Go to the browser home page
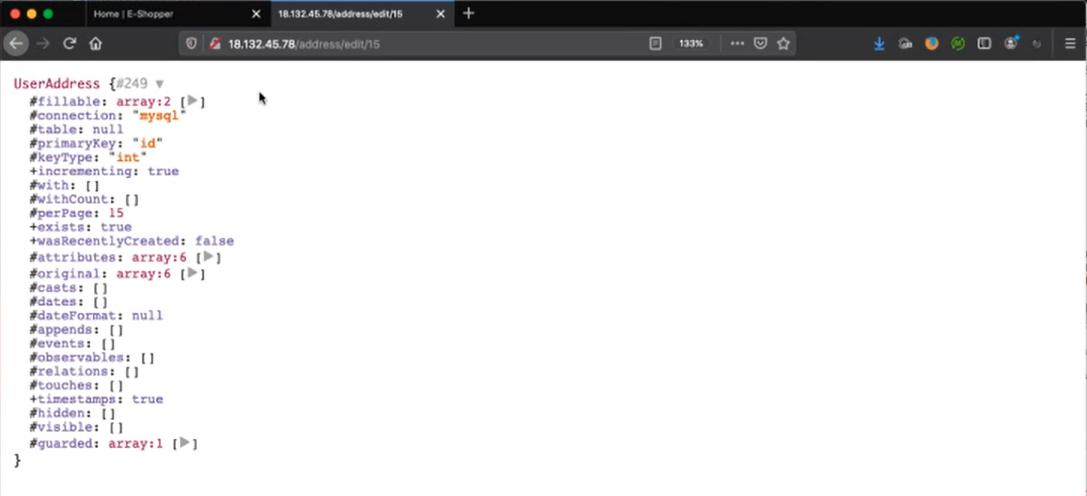This screenshot has width=1087, height=496. coord(96,43)
